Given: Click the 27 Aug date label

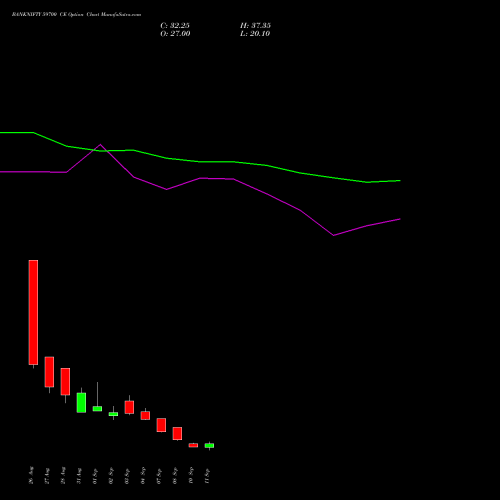Looking at the screenshot, I should click(48, 475).
